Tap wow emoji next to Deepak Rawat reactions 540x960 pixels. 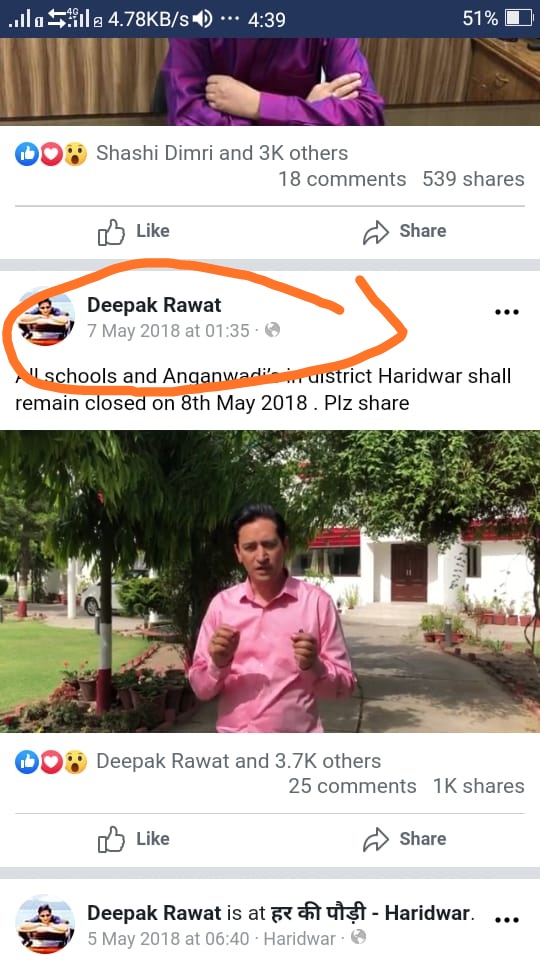[75, 762]
